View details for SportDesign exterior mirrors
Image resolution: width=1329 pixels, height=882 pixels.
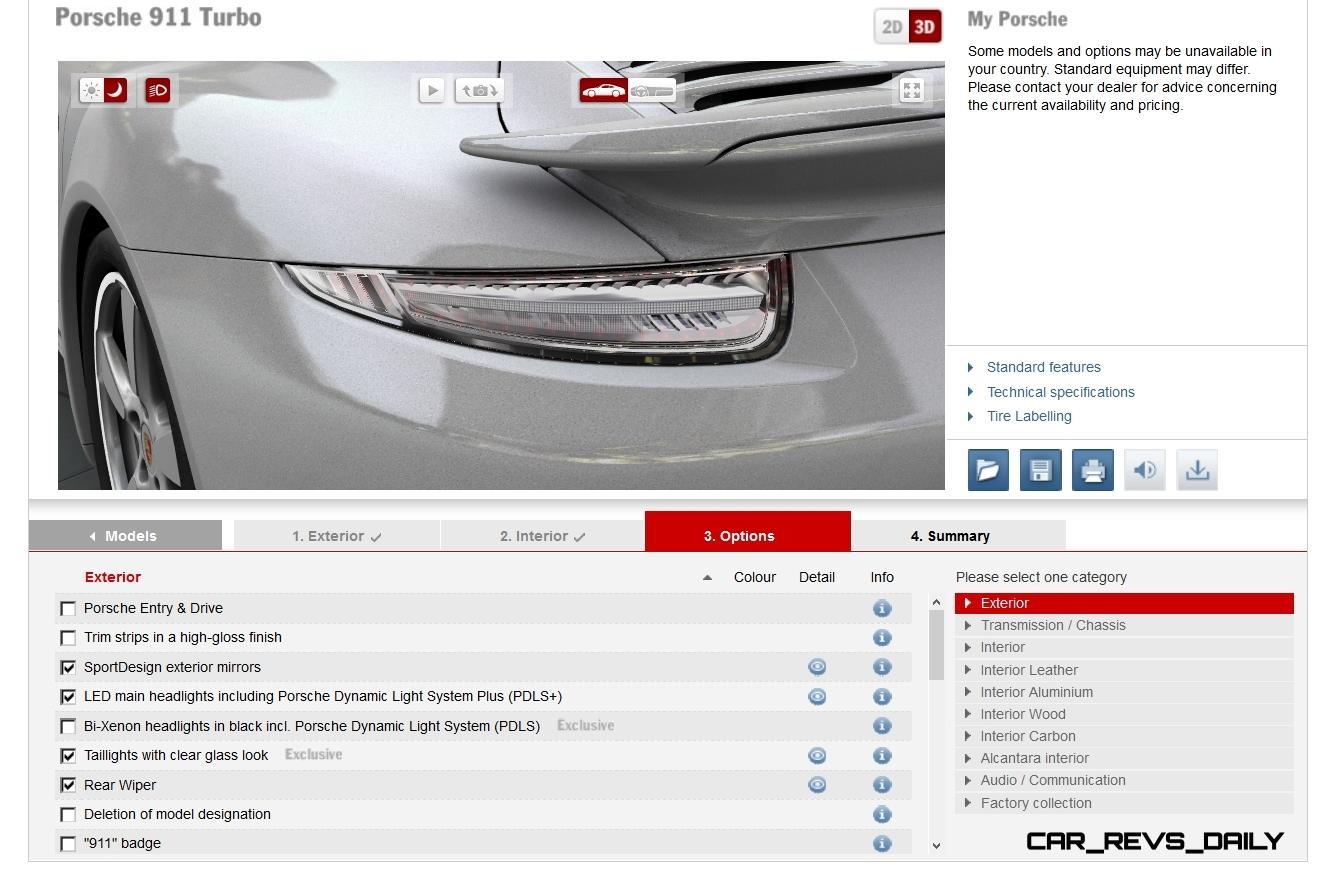click(817, 667)
